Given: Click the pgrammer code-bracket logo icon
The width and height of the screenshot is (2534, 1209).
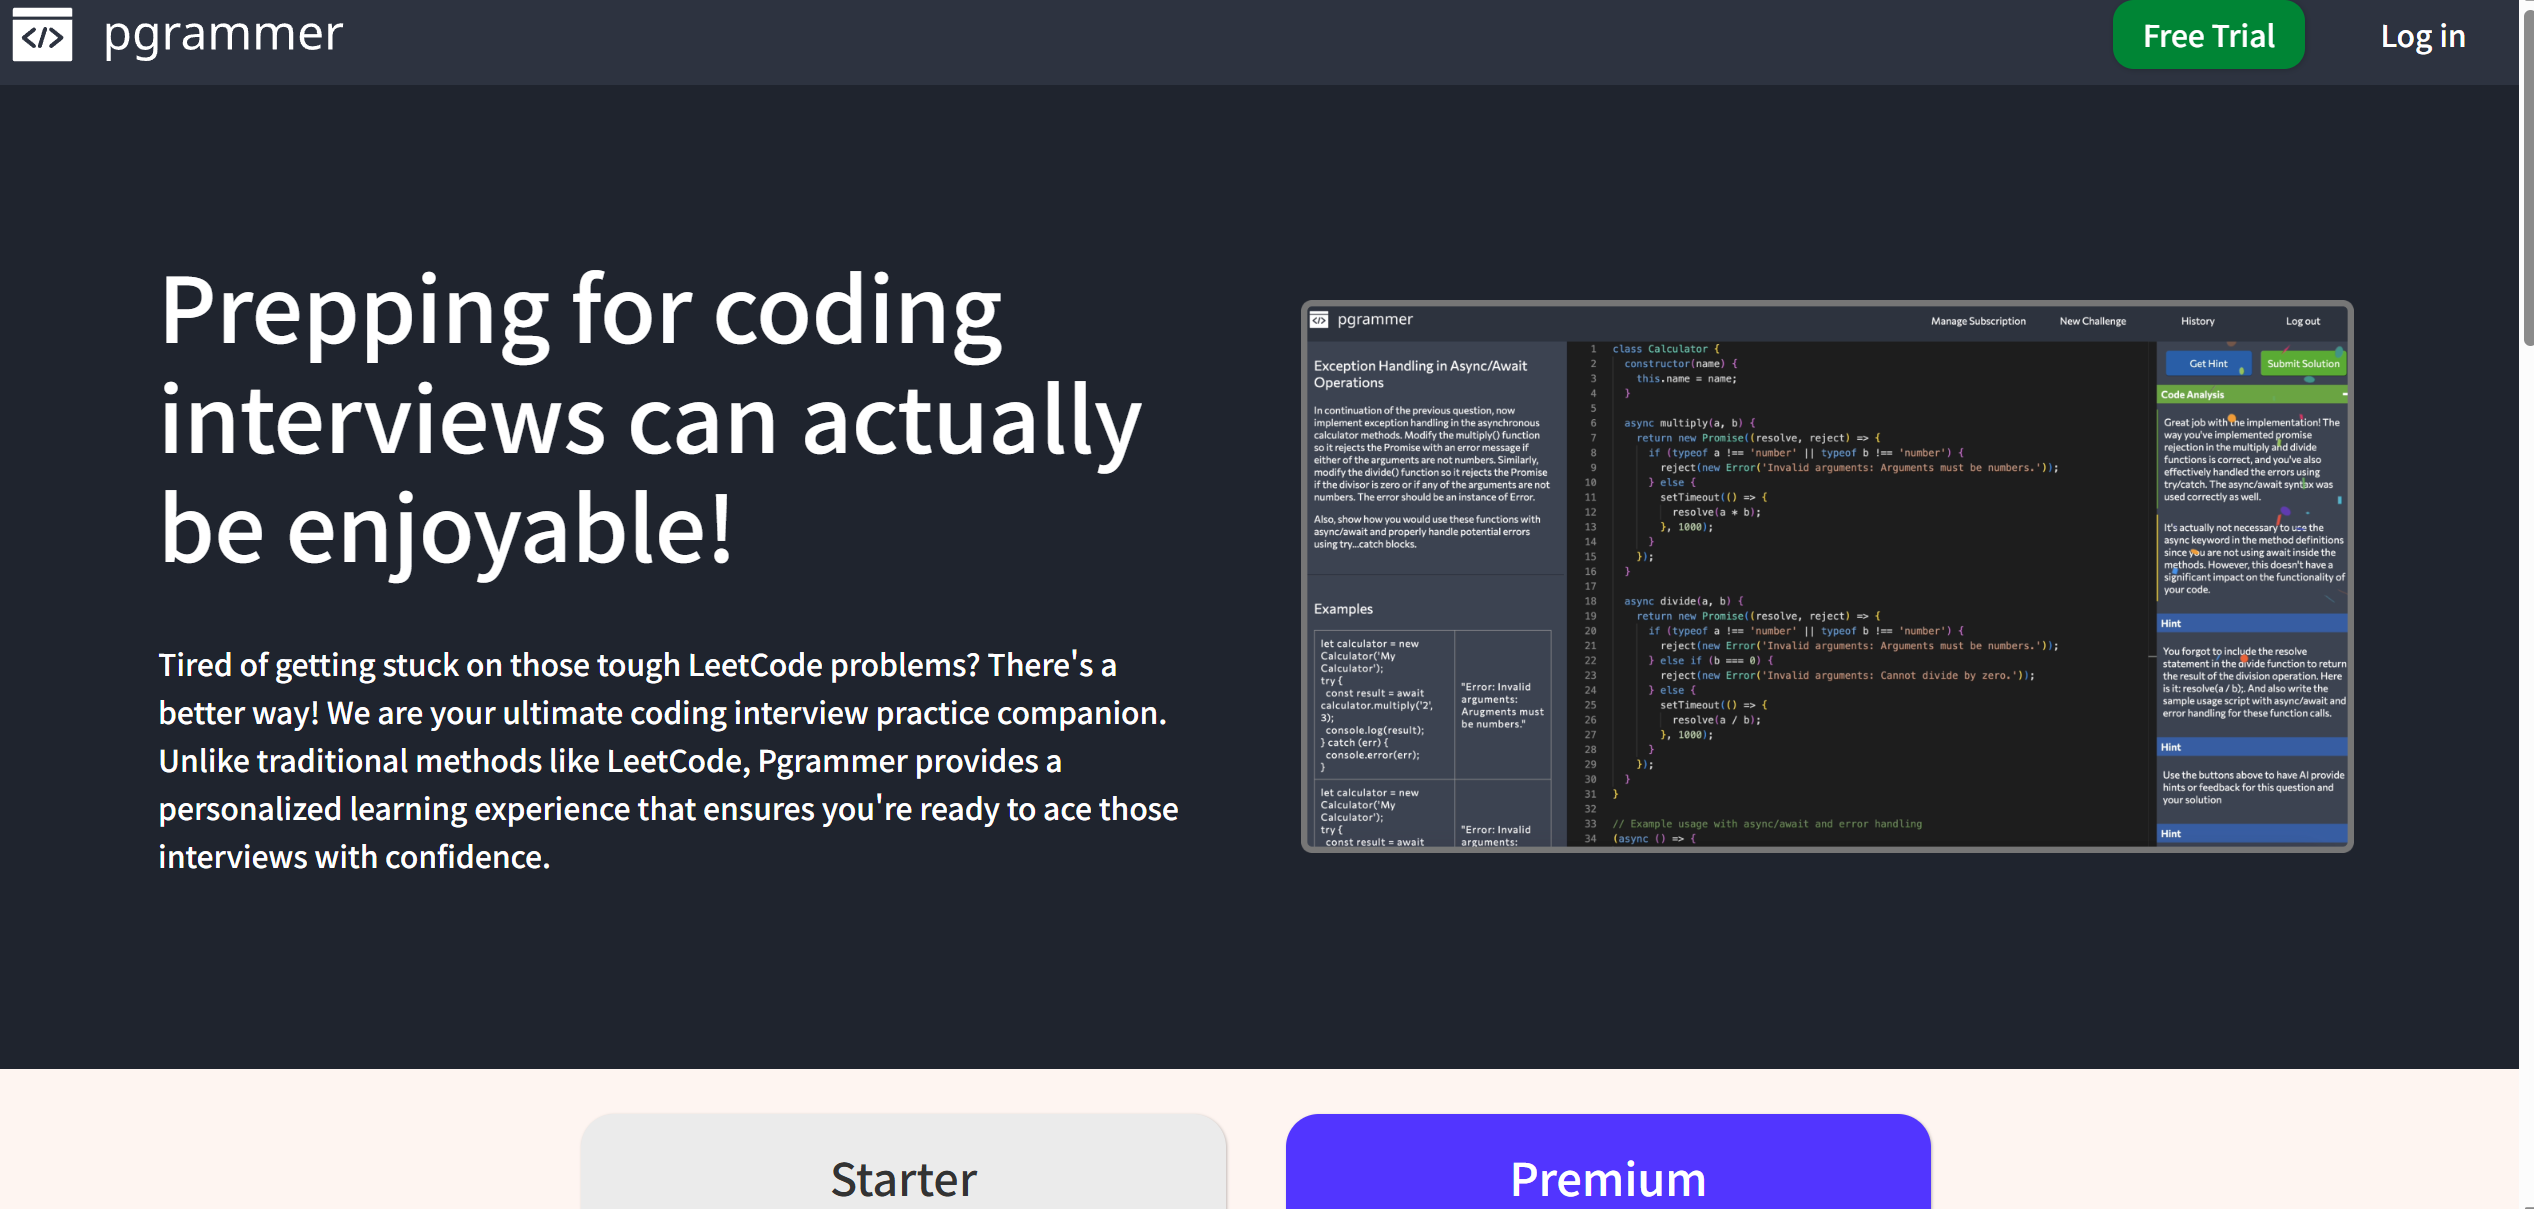Looking at the screenshot, I should [42, 35].
